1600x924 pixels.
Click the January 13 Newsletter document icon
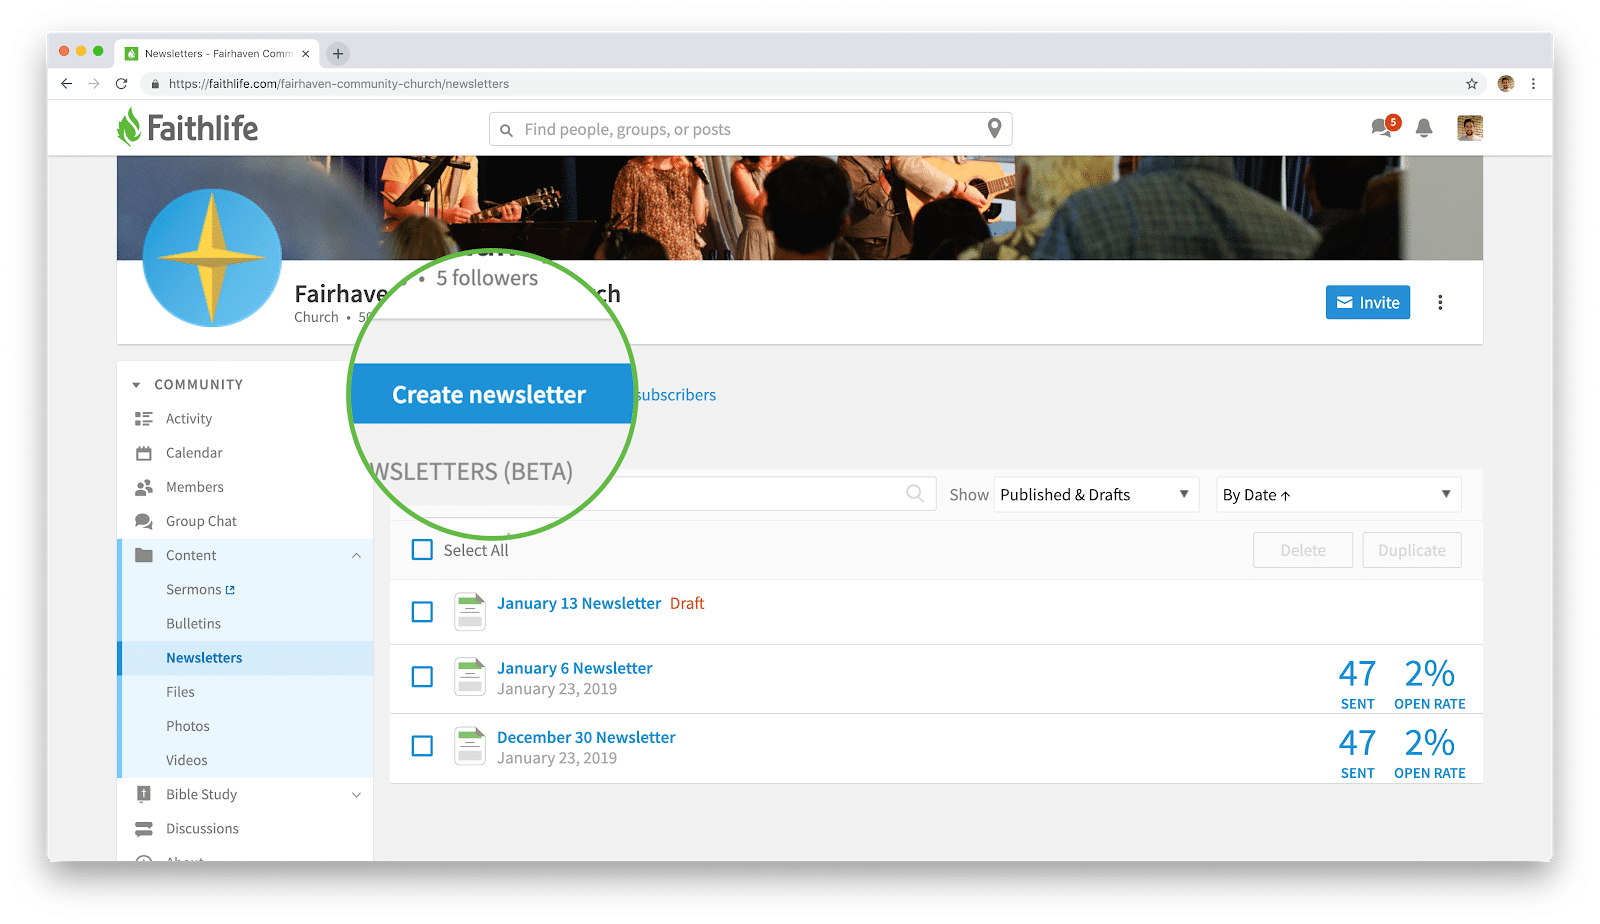point(470,611)
